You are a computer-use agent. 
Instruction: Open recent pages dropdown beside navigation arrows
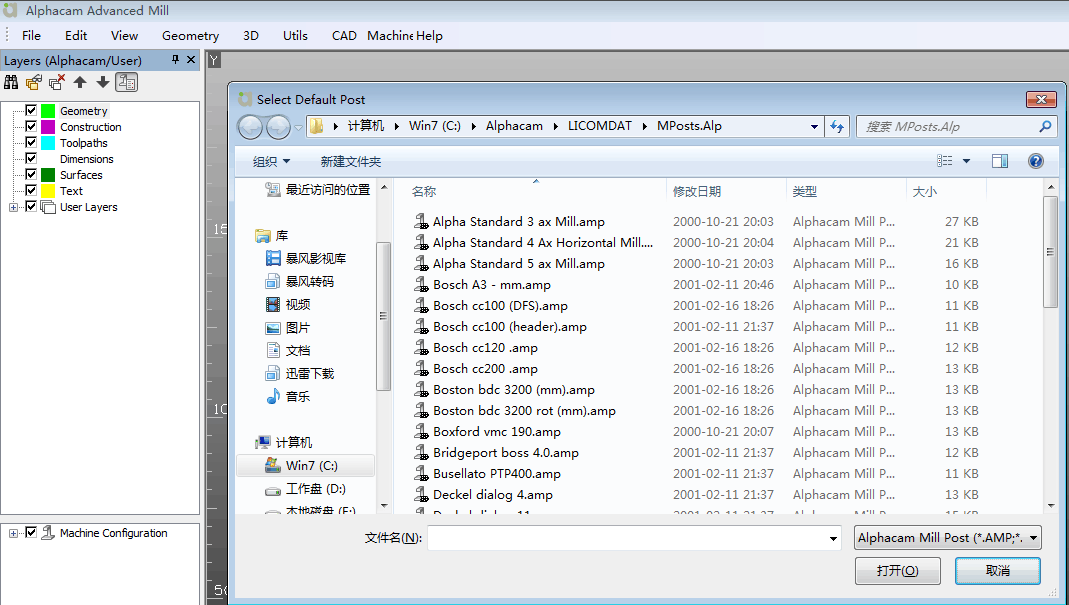[x=298, y=128]
